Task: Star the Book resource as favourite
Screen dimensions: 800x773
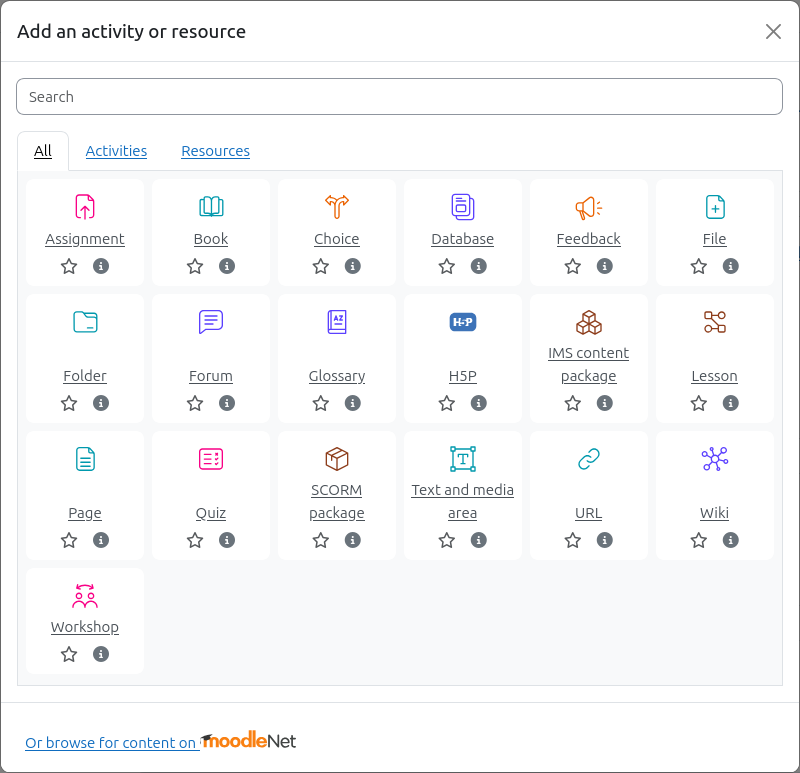Action: pyautogui.click(x=195, y=266)
